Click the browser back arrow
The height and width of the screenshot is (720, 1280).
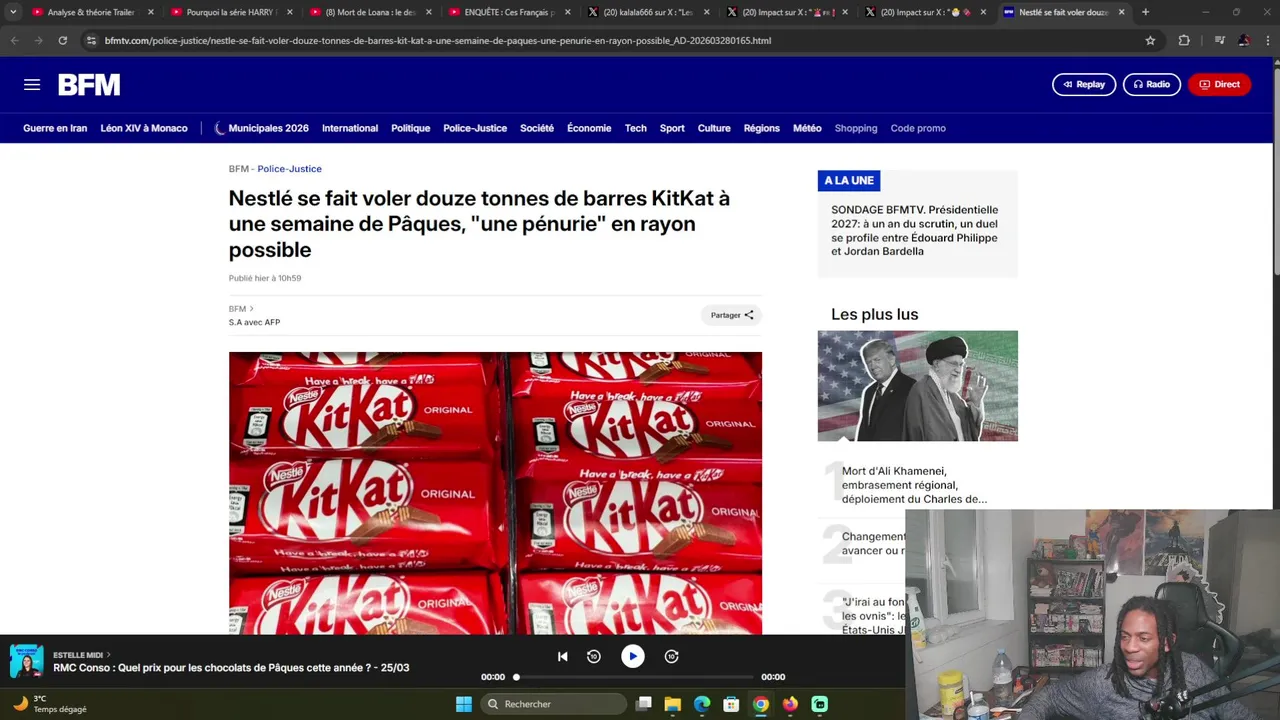[x=14, y=40]
